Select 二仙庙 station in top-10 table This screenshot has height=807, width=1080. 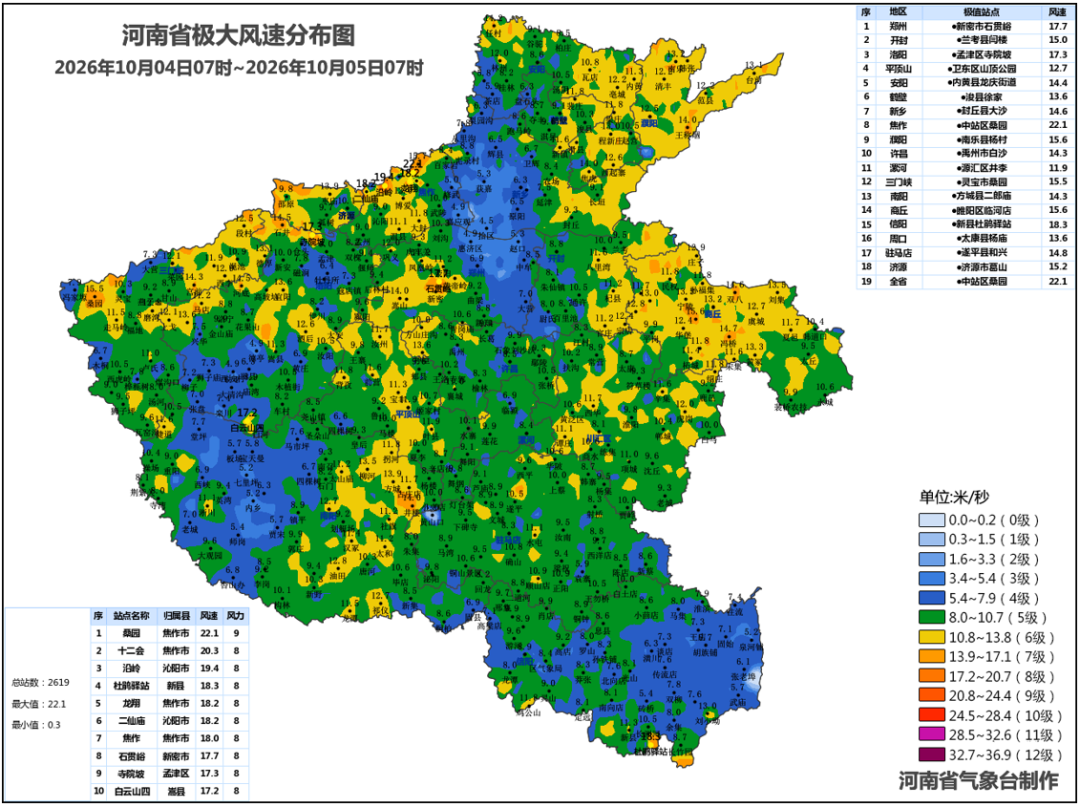131,721
